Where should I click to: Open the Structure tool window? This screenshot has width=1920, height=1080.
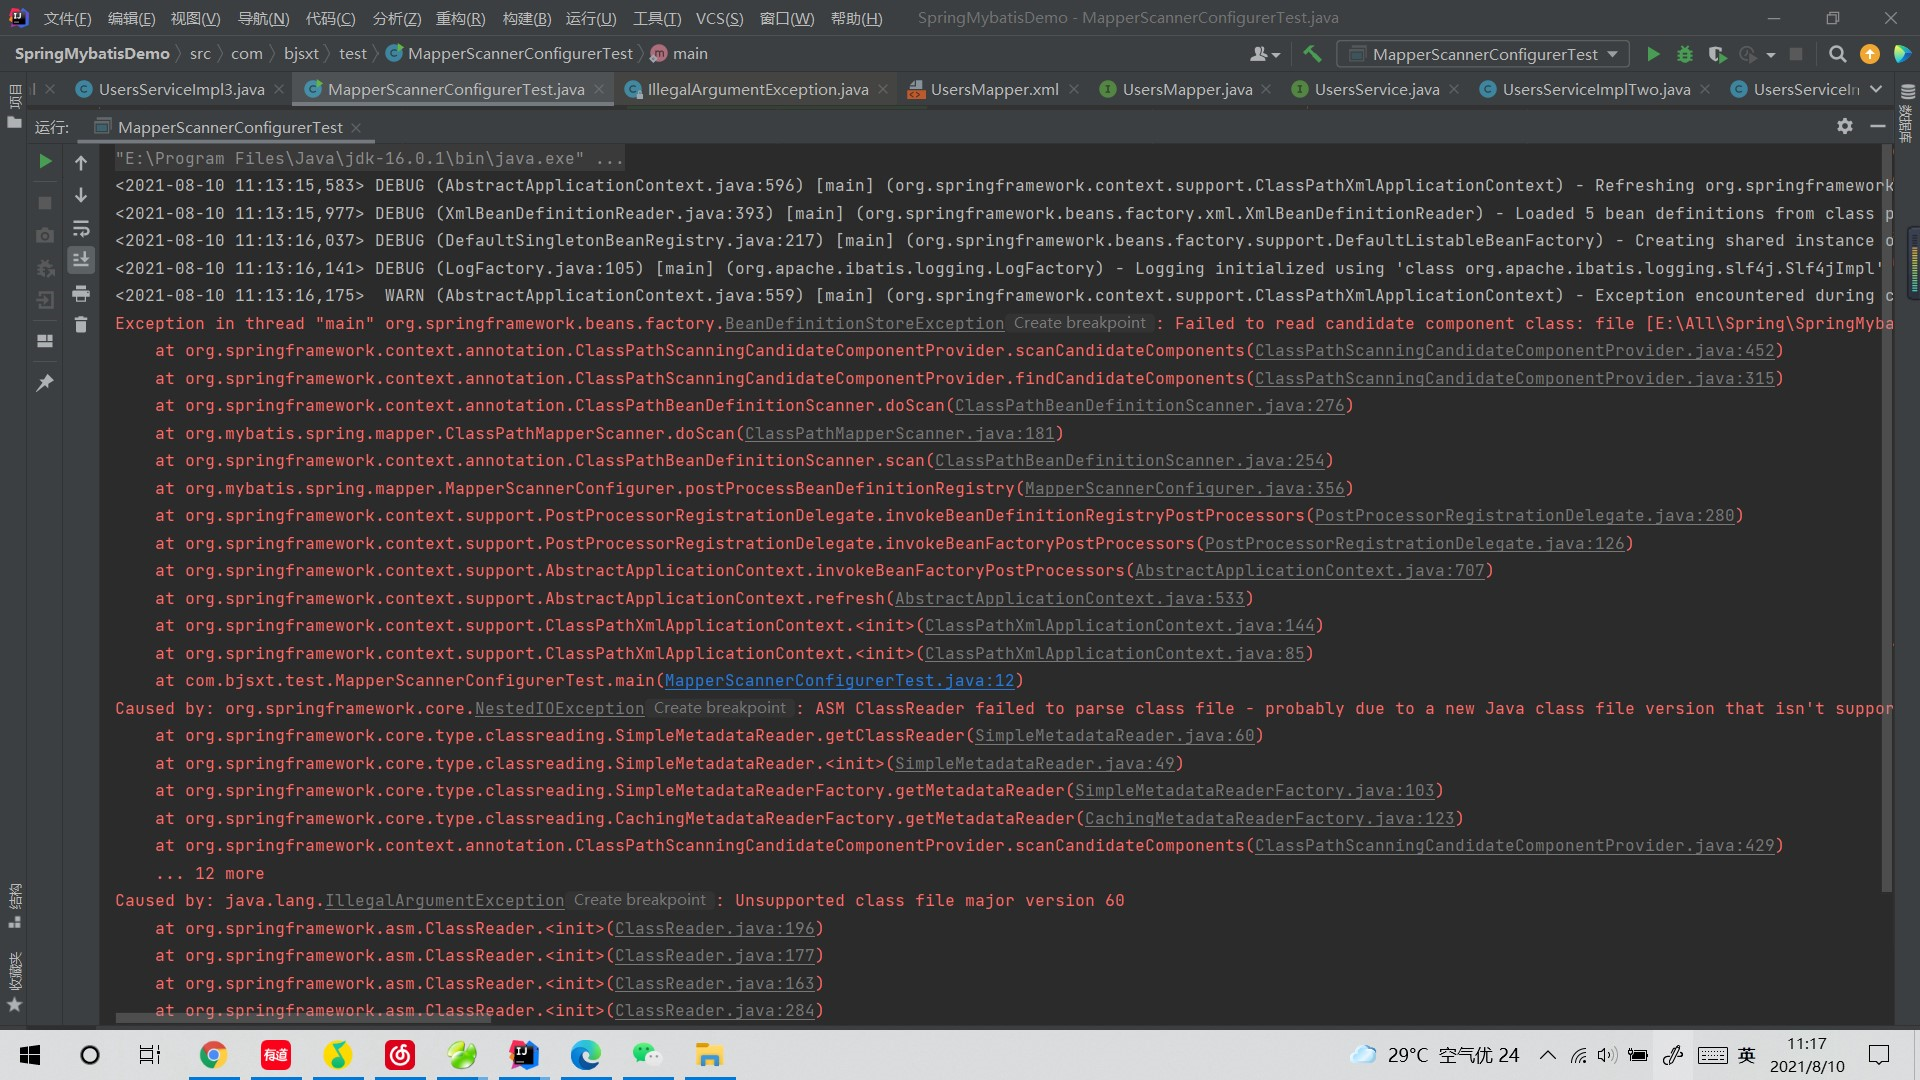coord(14,906)
